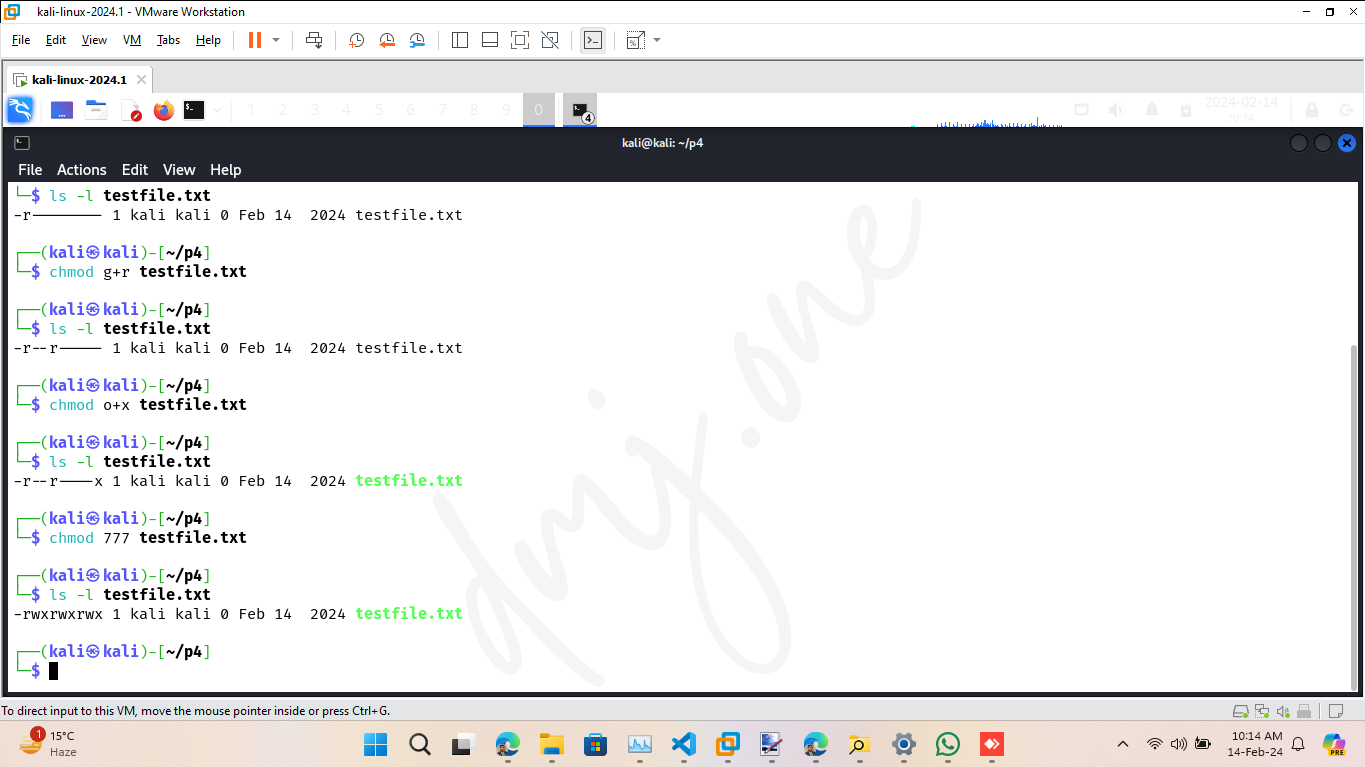Image resolution: width=1365 pixels, height=767 pixels.
Task: Open the VM menu in VMware
Action: pyautogui.click(x=132, y=40)
